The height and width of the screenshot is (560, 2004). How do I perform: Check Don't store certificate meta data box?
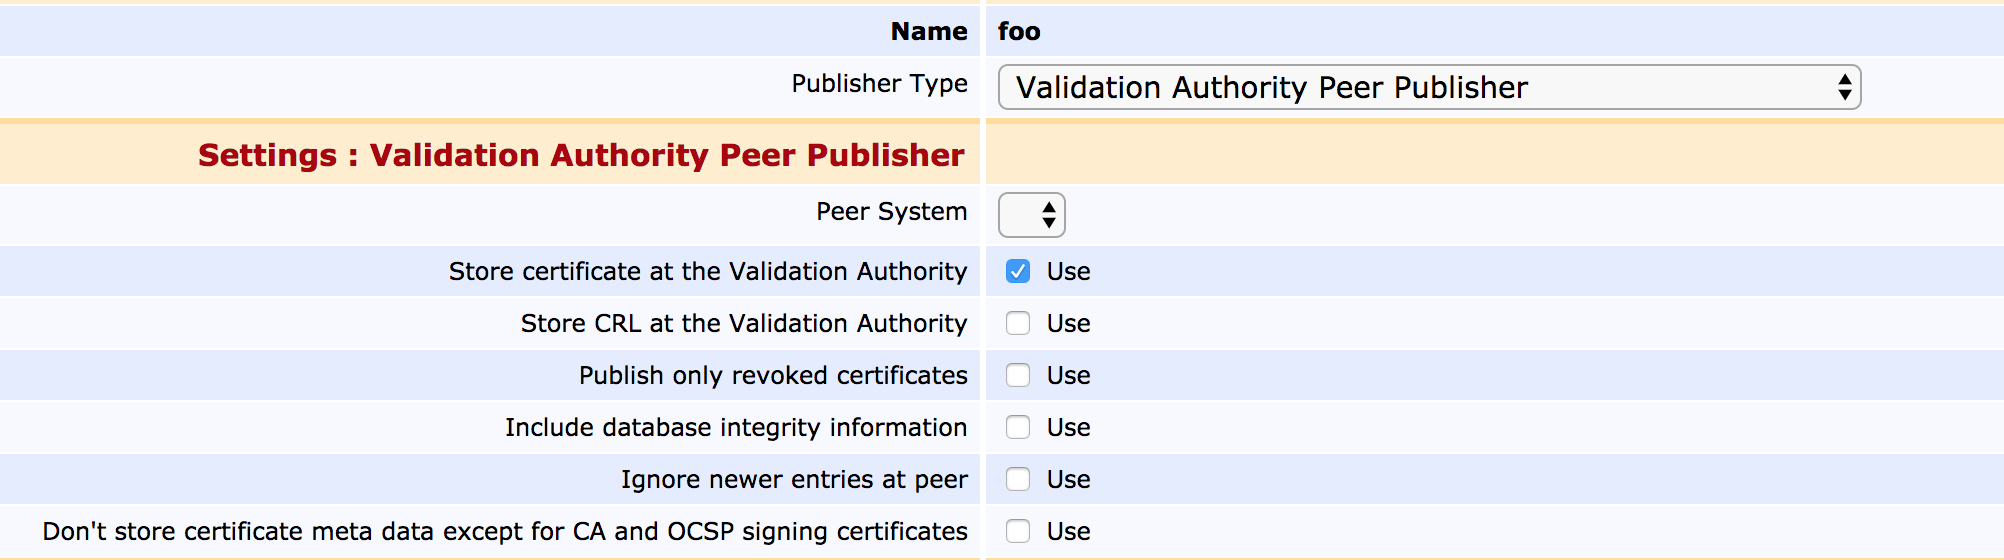pyautogui.click(x=1018, y=531)
